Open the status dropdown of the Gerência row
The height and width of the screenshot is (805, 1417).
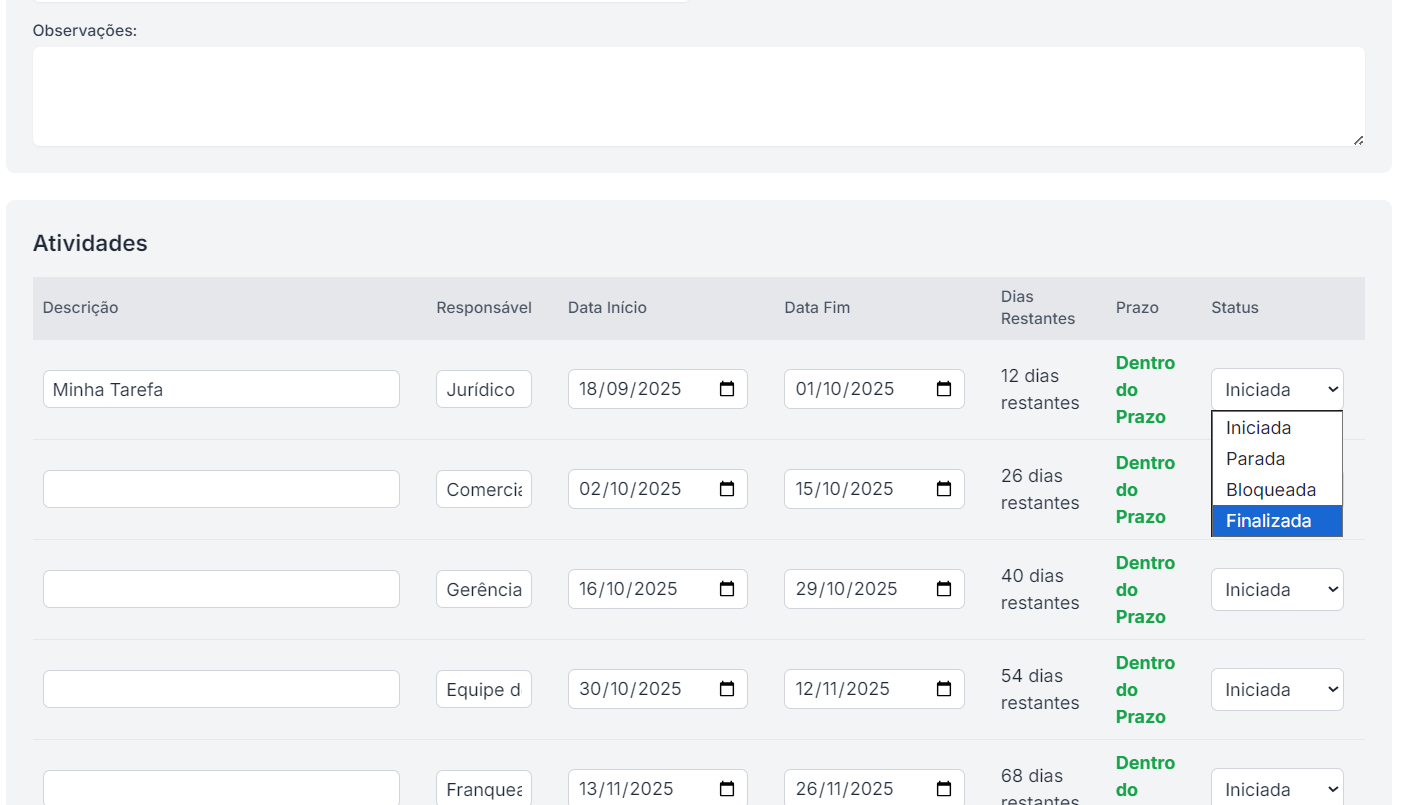[1276, 589]
